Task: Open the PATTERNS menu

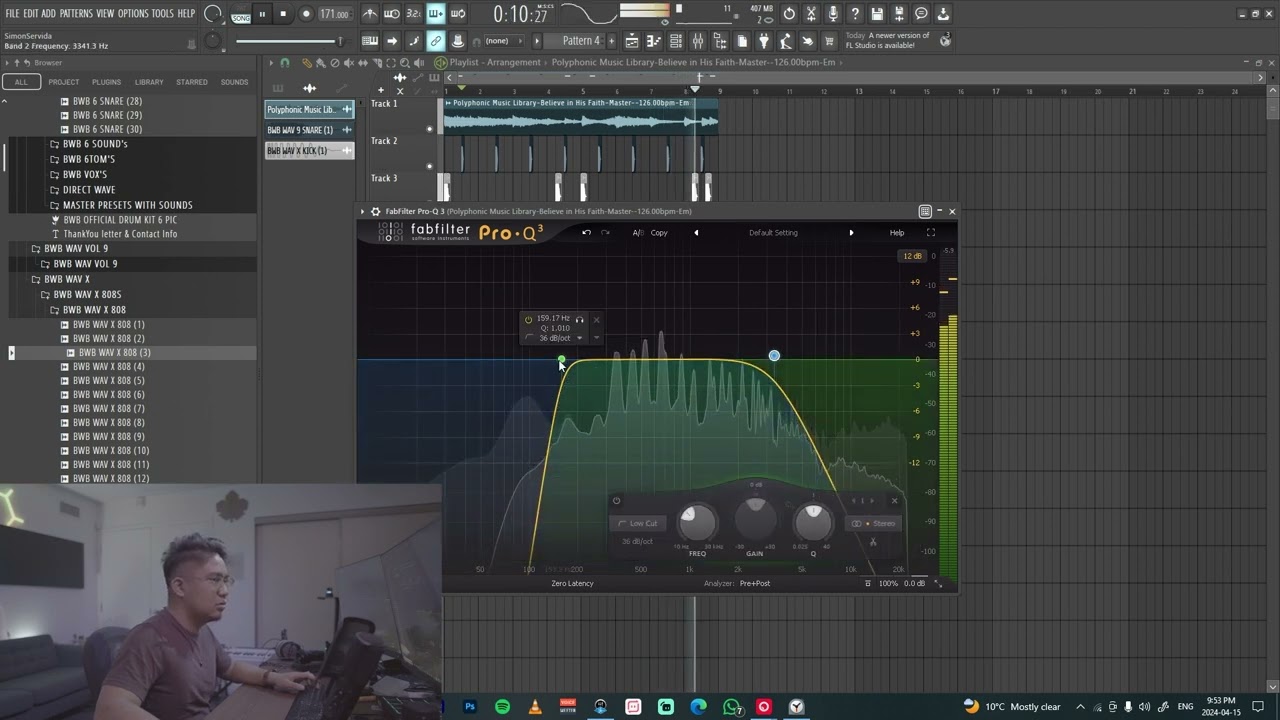Action: 76,14
